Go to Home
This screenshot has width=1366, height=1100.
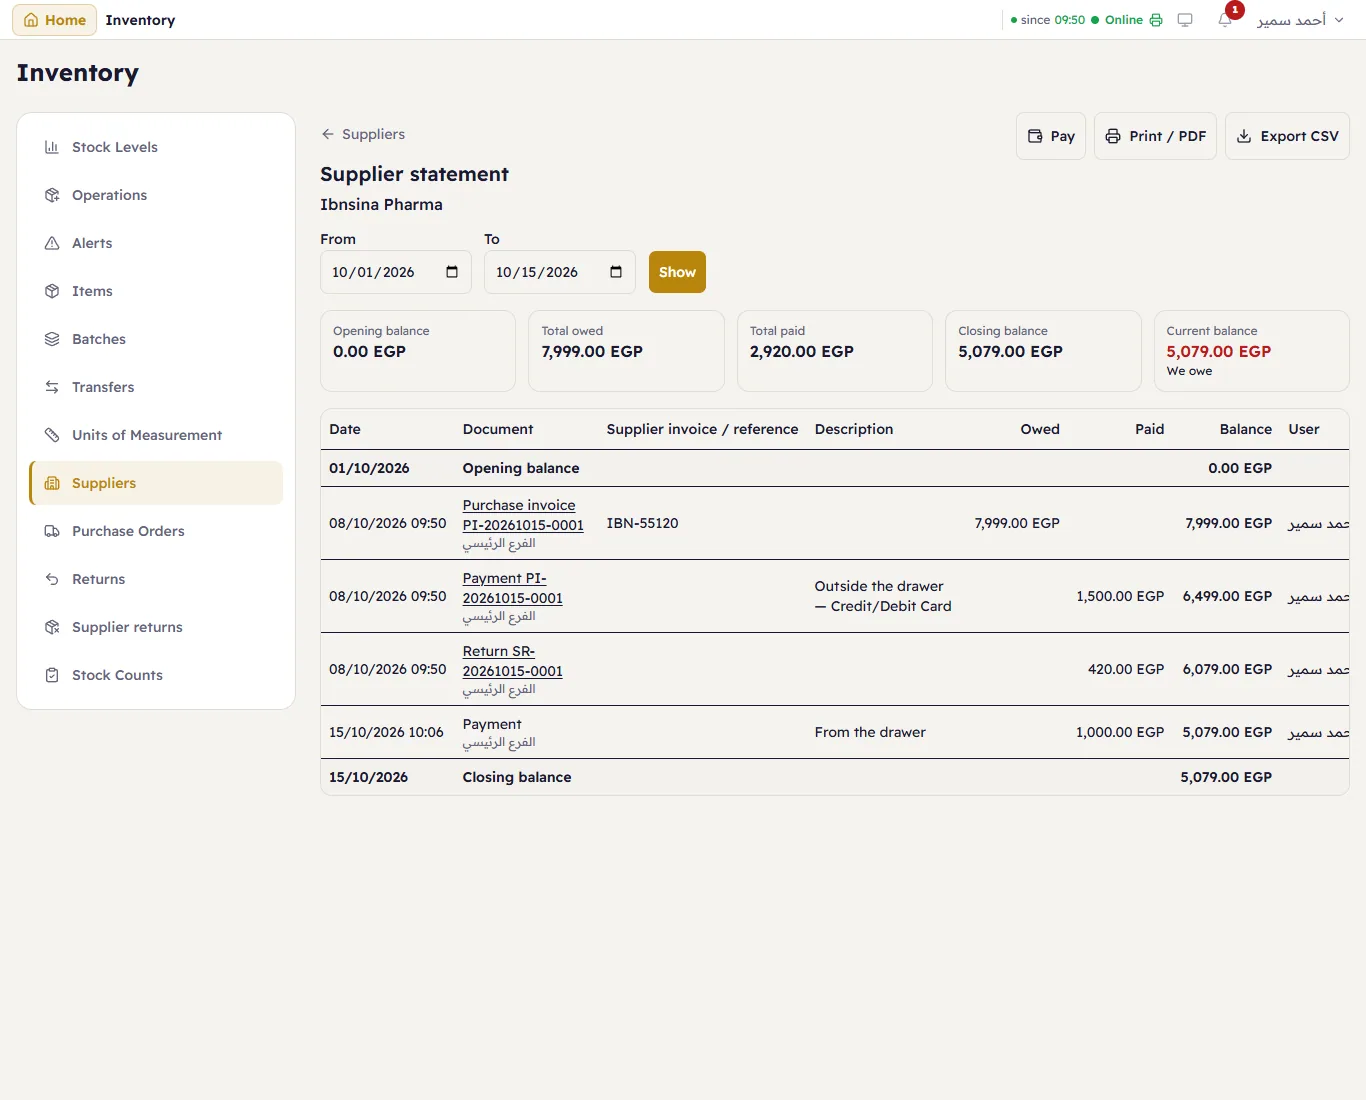point(55,20)
